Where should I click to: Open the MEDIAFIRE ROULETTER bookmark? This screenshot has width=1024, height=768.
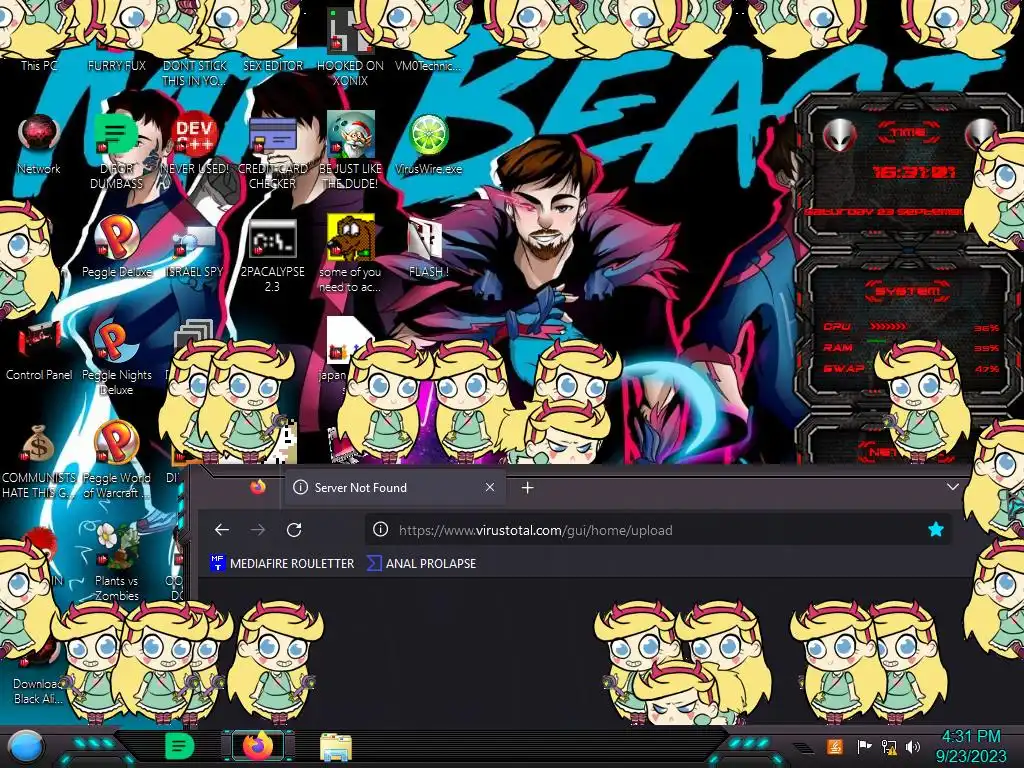coord(282,563)
